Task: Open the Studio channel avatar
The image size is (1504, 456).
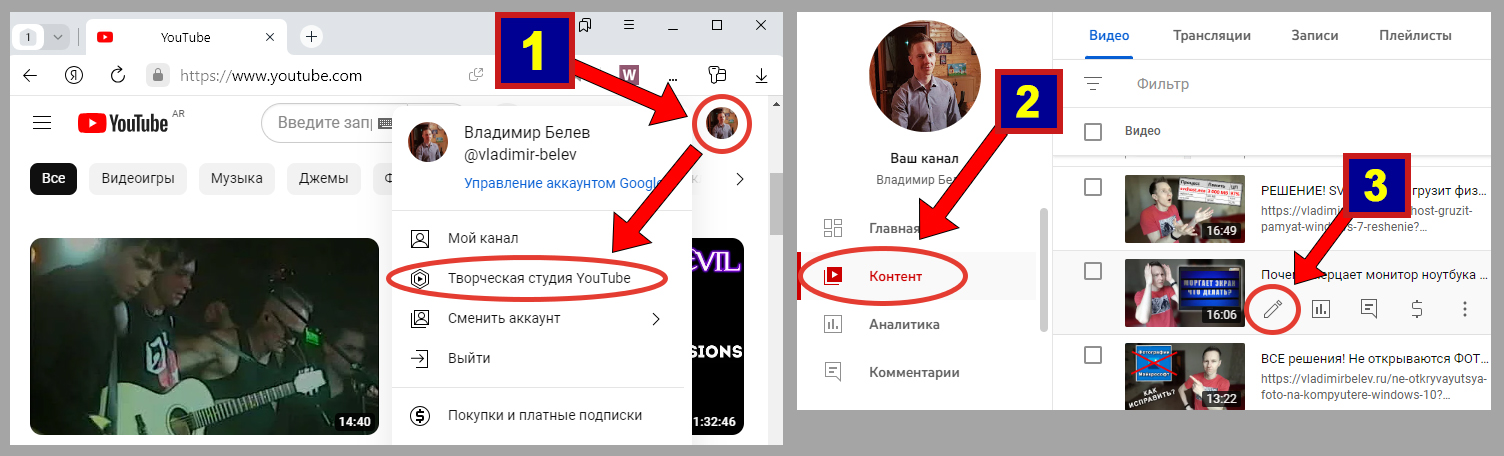Action: [924, 75]
